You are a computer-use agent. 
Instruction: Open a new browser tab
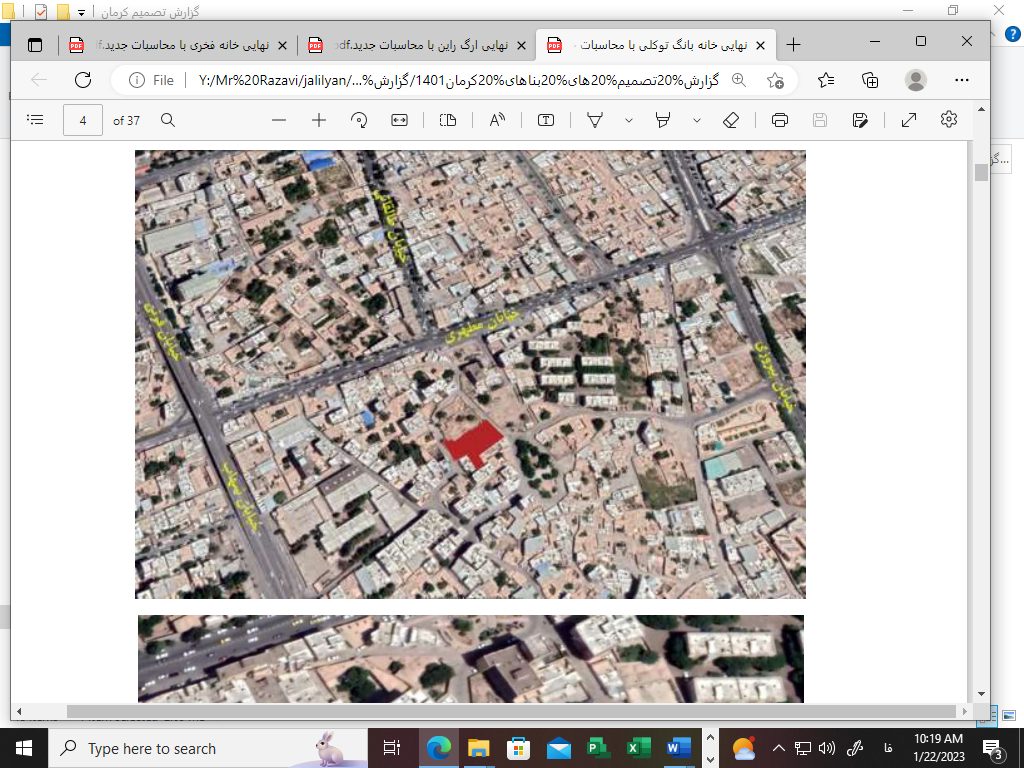pyautogui.click(x=794, y=45)
